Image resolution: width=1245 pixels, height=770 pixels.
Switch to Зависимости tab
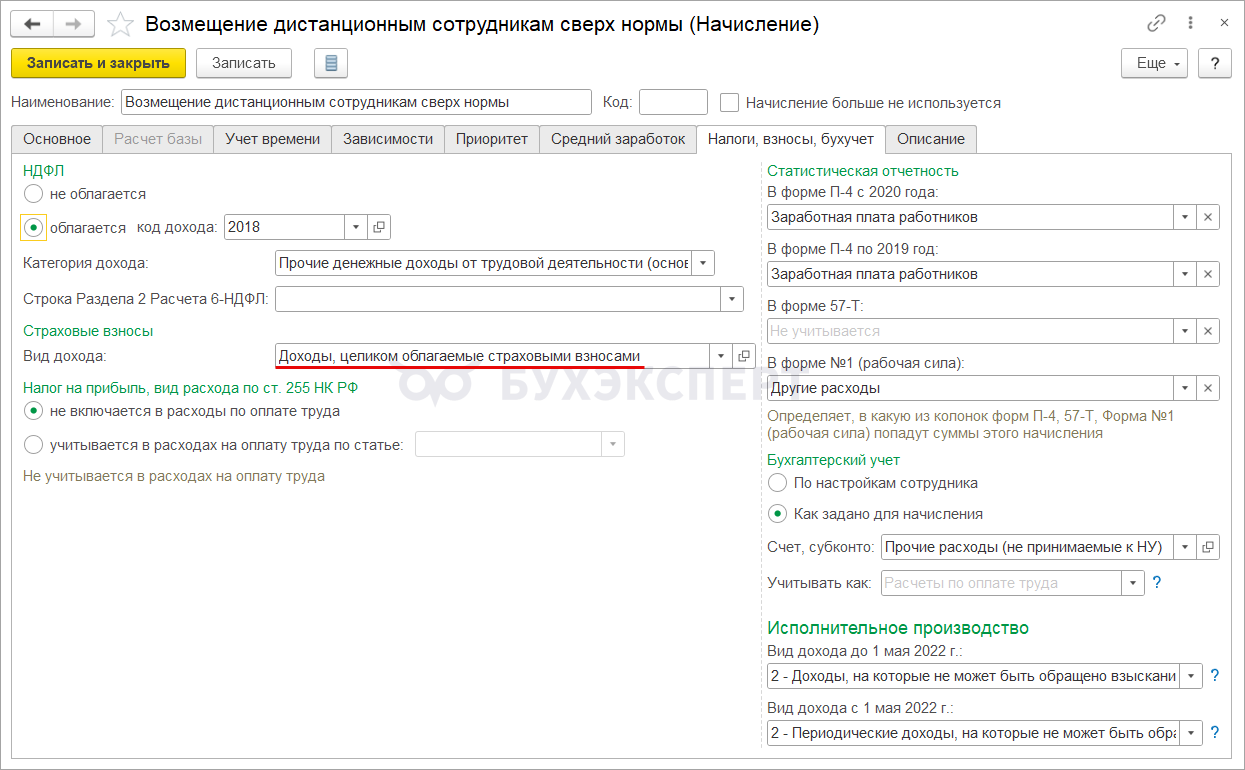click(387, 139)
